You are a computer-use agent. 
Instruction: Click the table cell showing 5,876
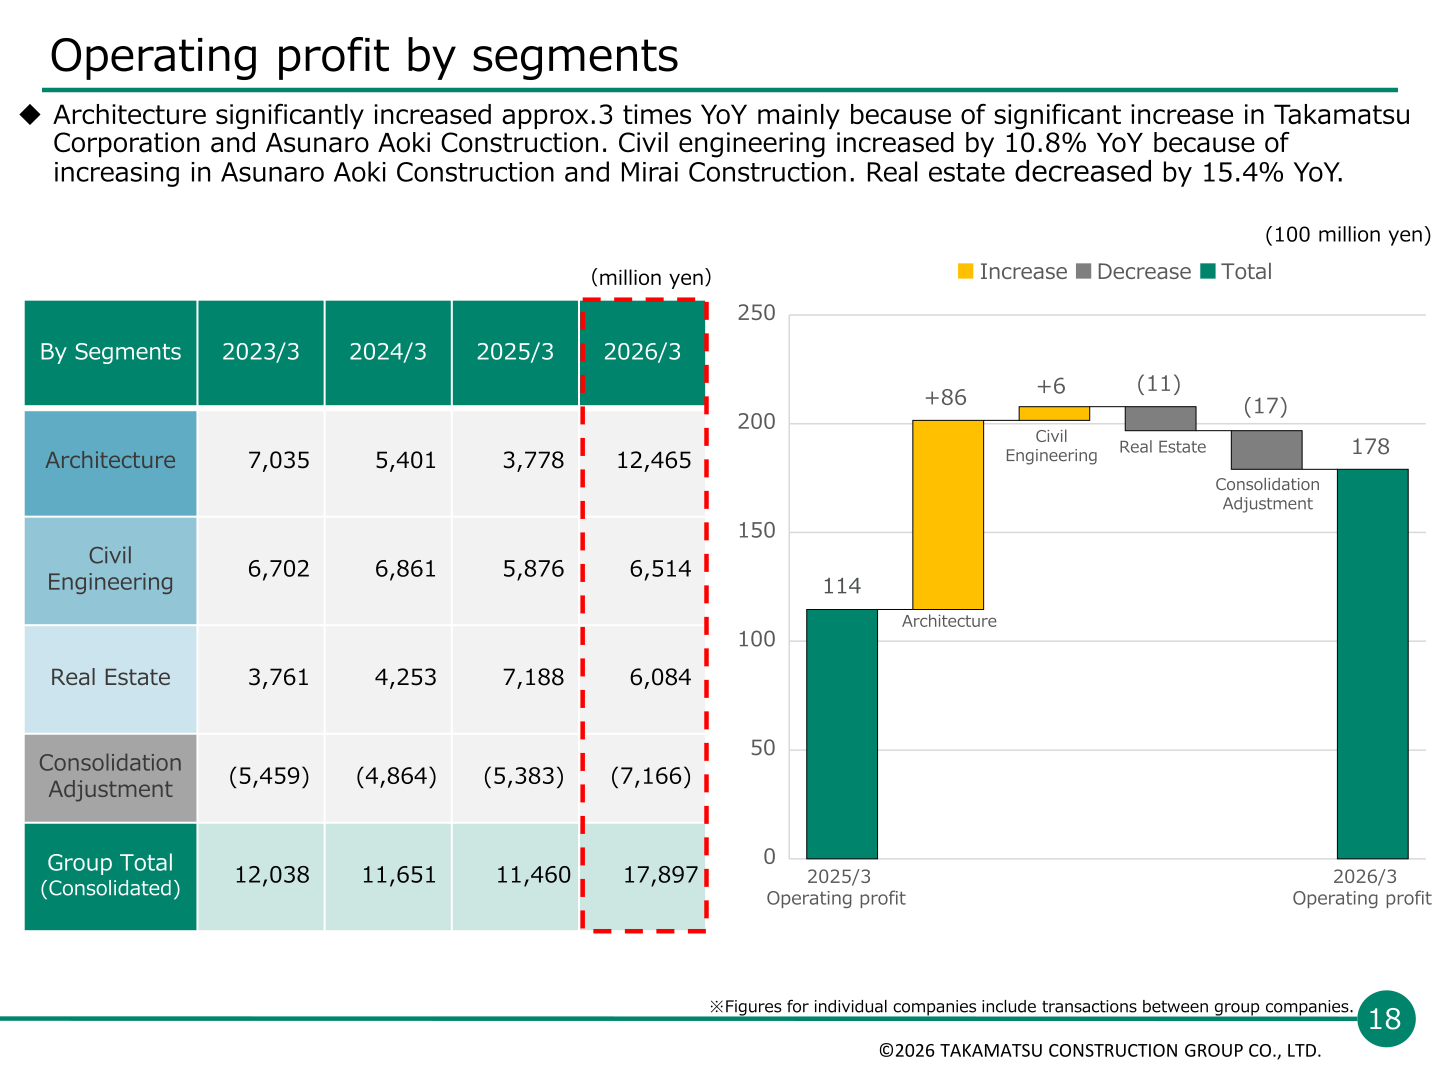pos(515,570)
